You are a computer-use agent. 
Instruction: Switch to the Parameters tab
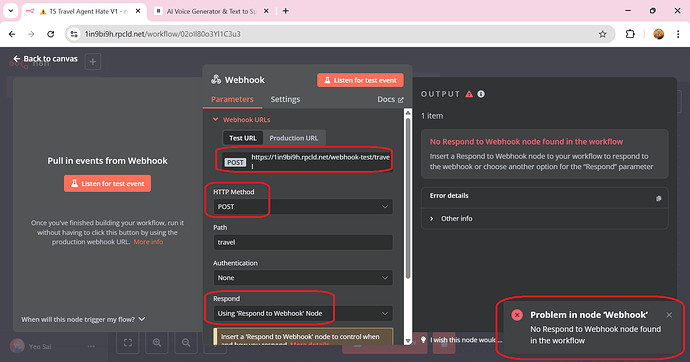pos(232,99)
